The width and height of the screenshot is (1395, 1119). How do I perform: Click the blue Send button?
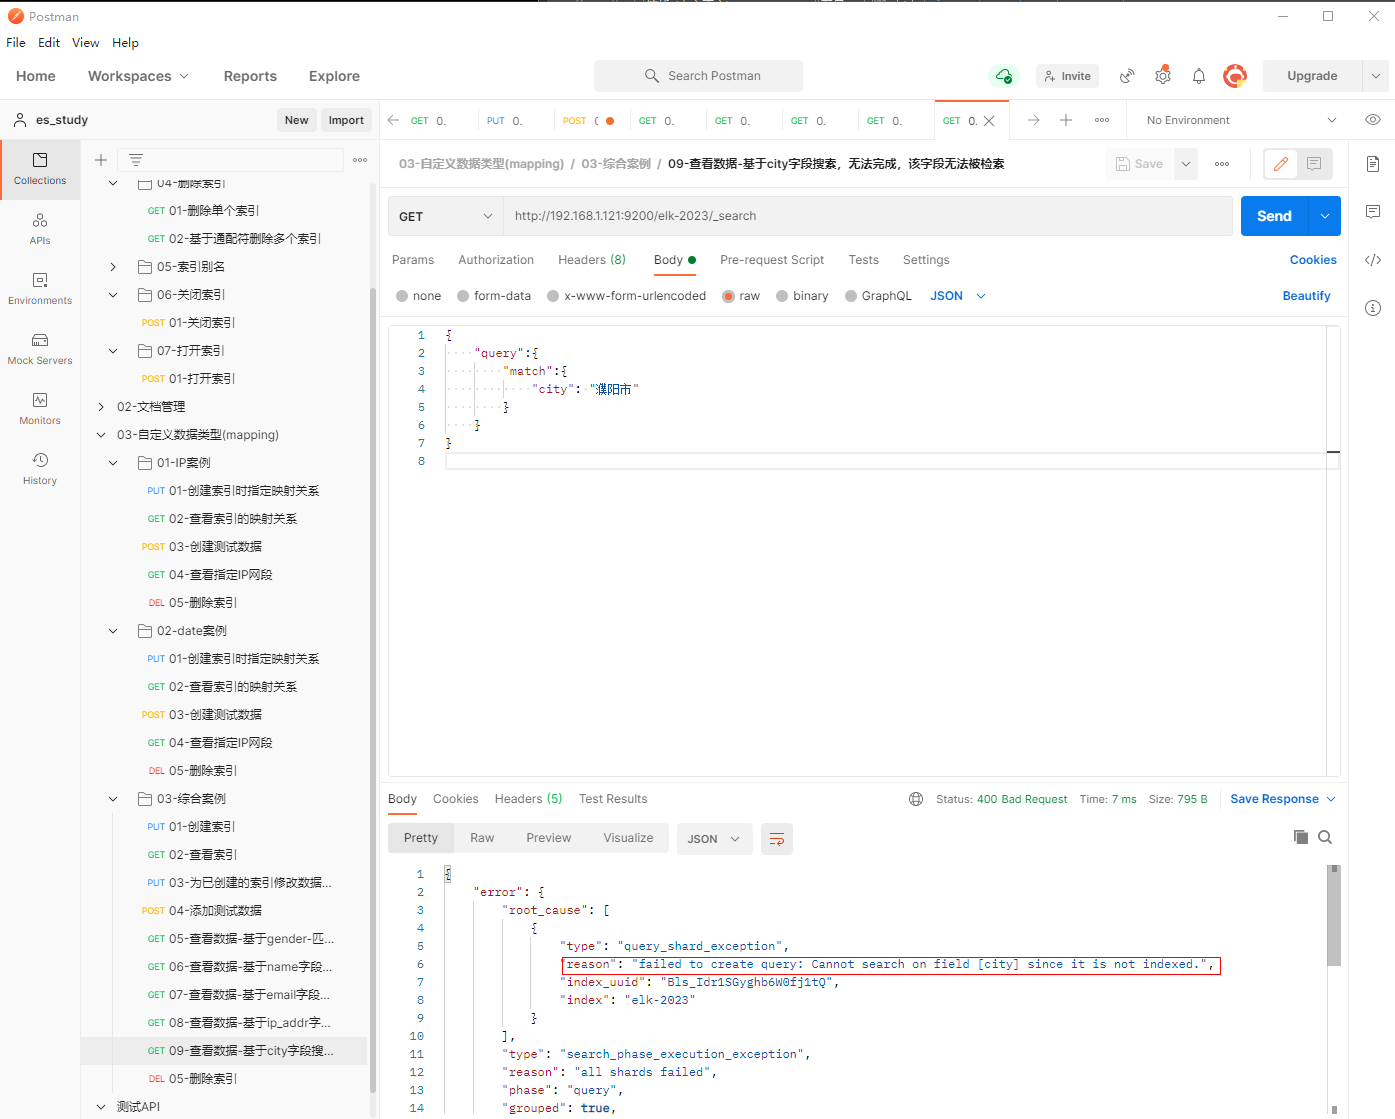[1273, 216]
